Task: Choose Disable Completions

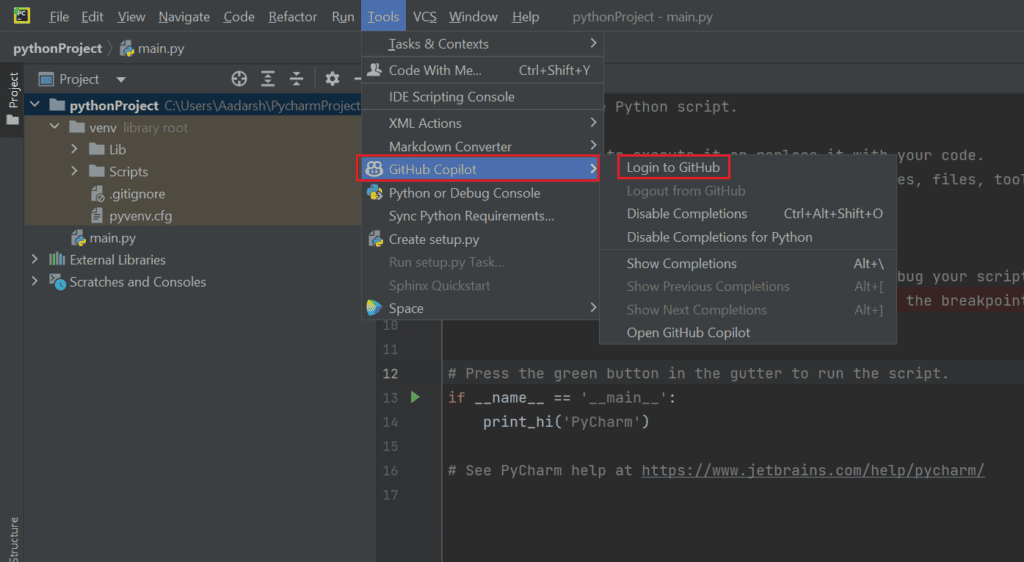Action: pos(748,213)
